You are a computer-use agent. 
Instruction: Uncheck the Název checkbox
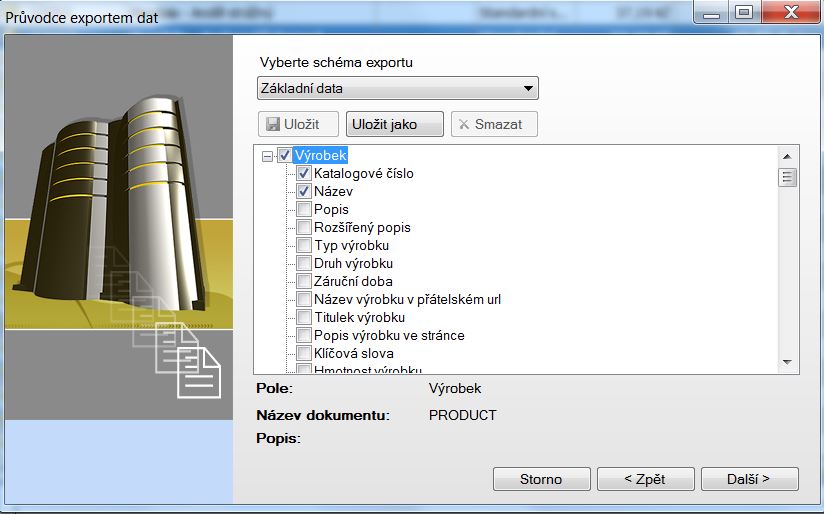[304, 192]
